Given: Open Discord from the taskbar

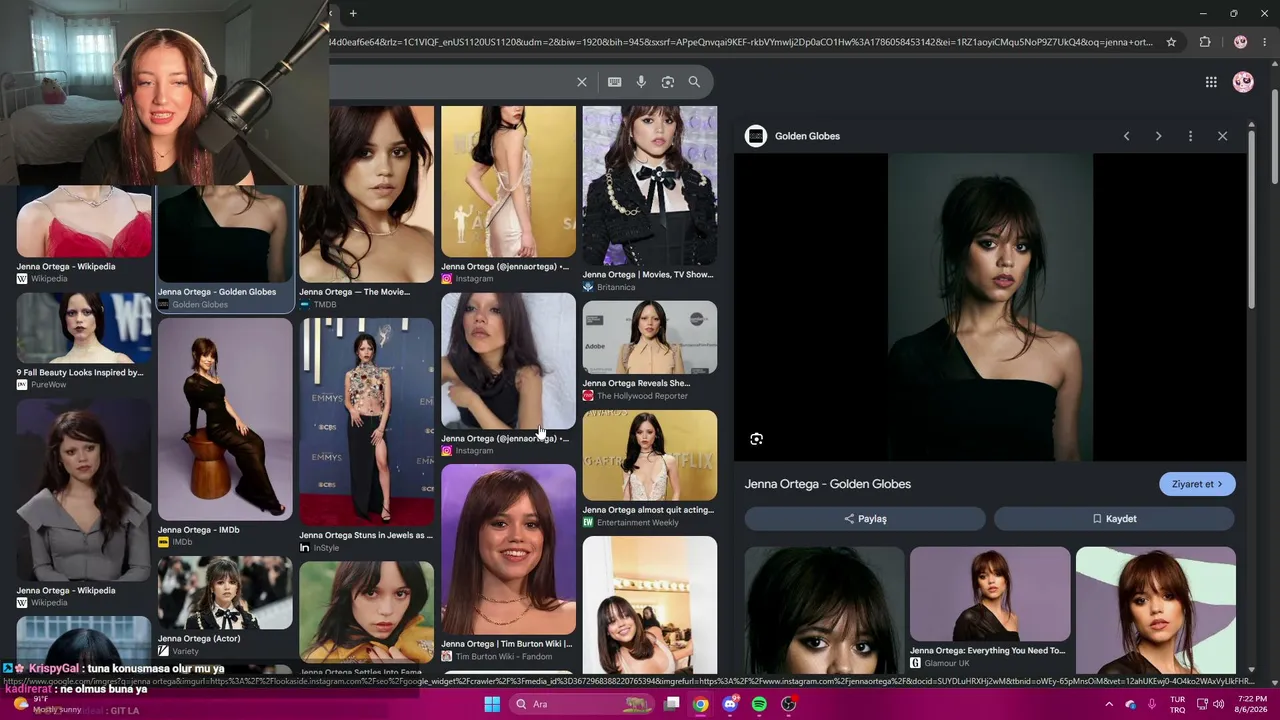Looking at the screenshot, I should [x=730, y=704].
